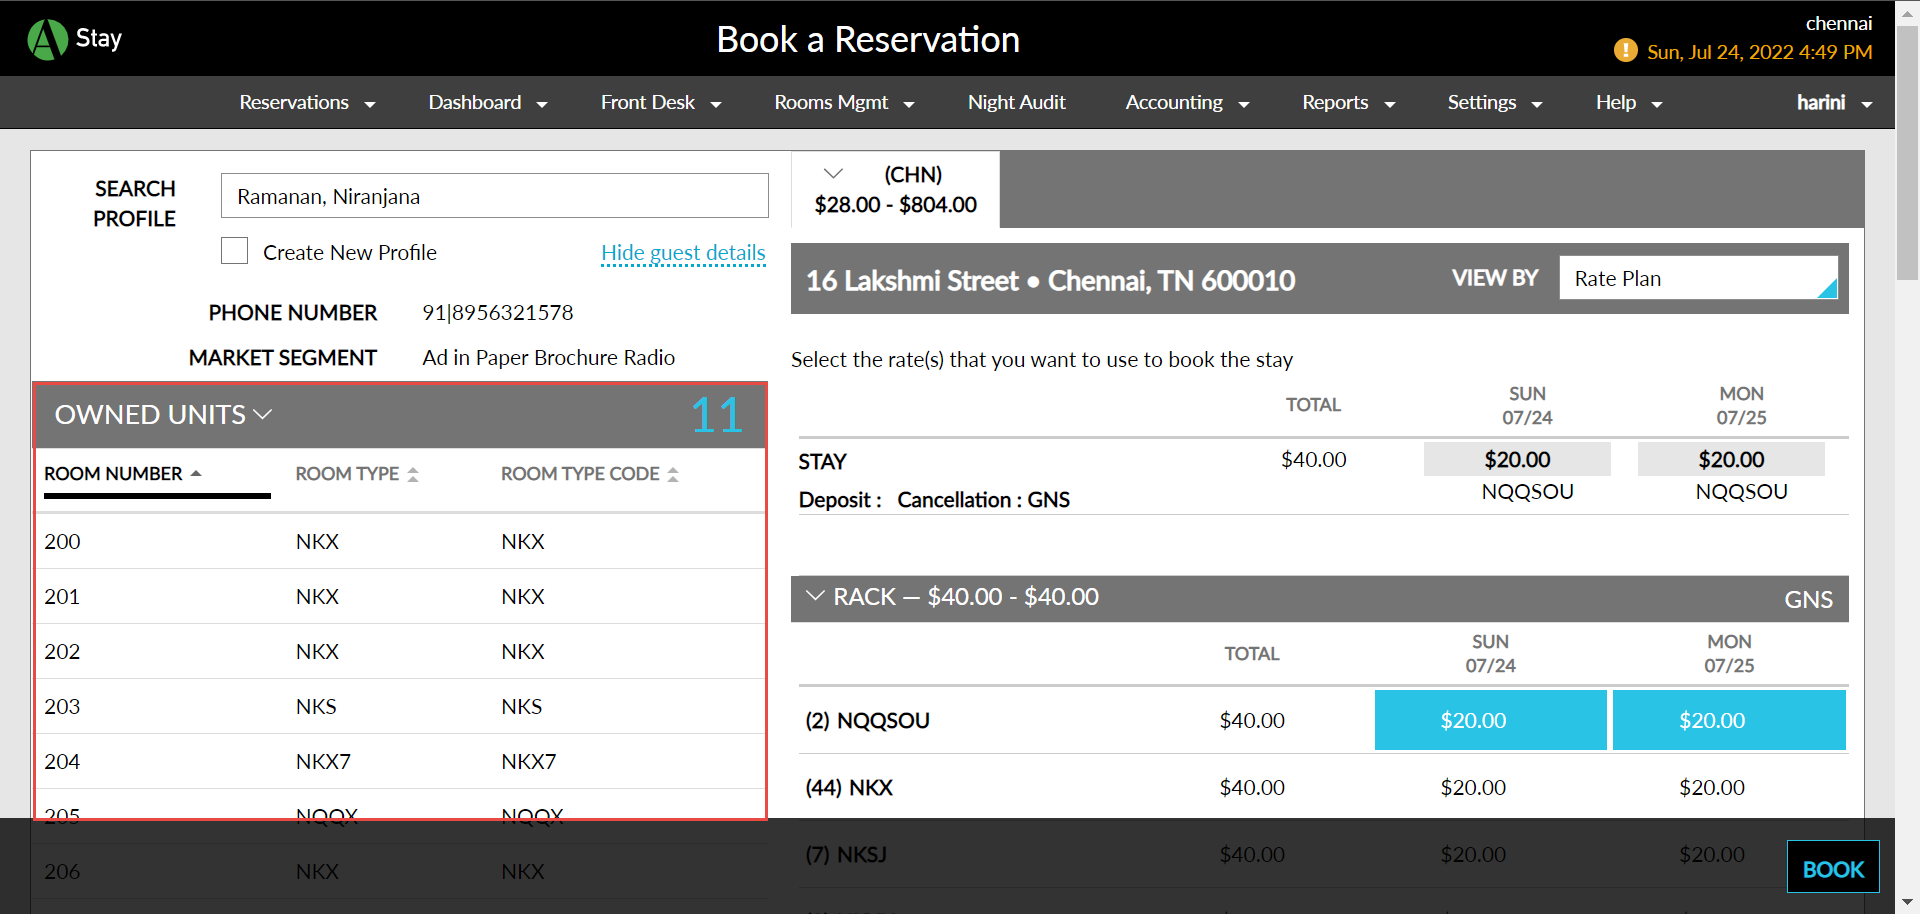Go to Night Audit
This screenshot has height=914, width=1920.
(1016, 102)
